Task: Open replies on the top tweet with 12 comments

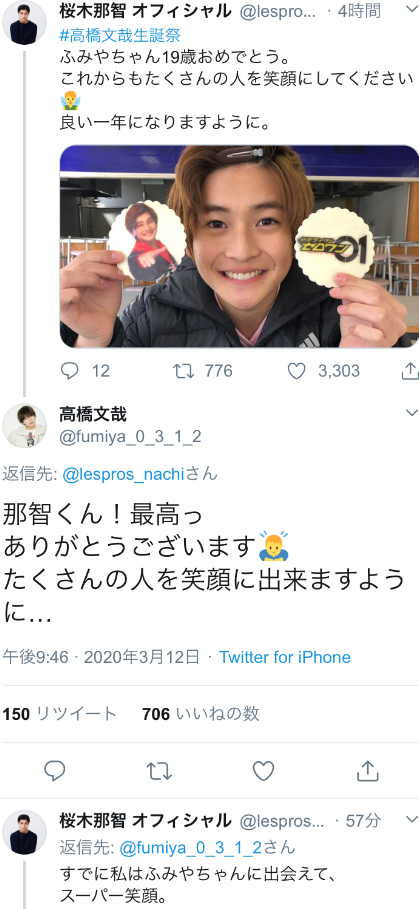Action: (x=70, y=371)
